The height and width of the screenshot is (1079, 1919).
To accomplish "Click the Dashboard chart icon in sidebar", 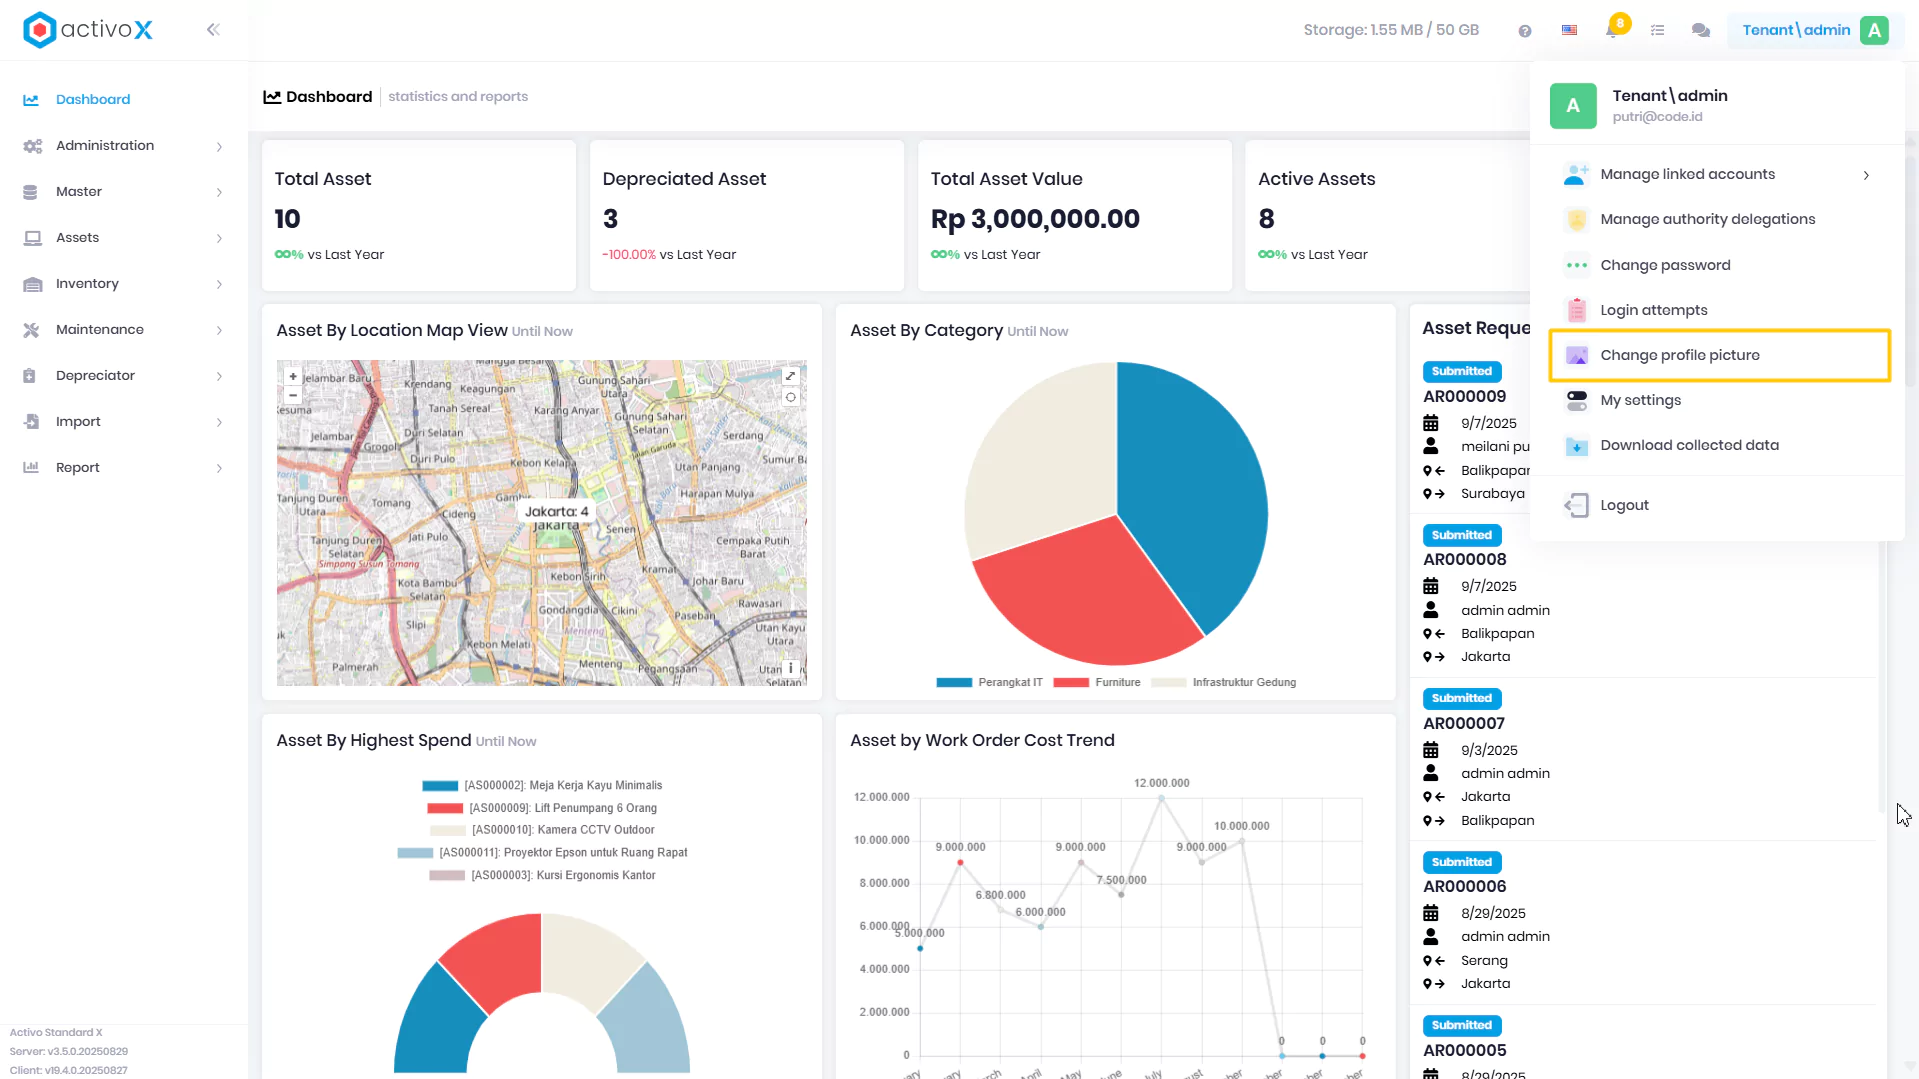I will (31, 100).
